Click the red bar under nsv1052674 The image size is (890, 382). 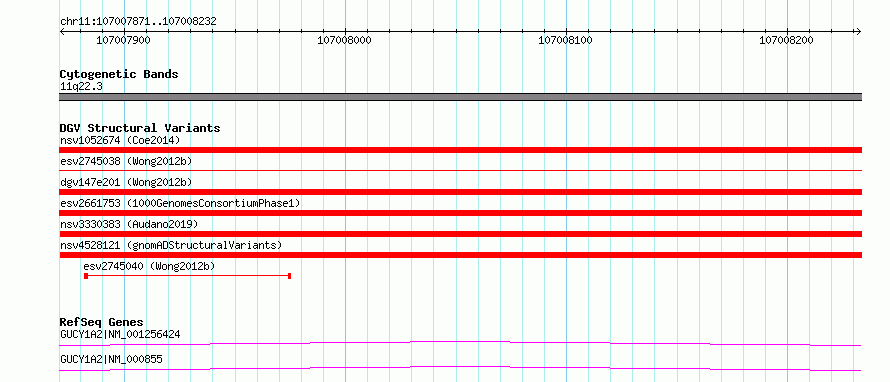click(460, 150)
